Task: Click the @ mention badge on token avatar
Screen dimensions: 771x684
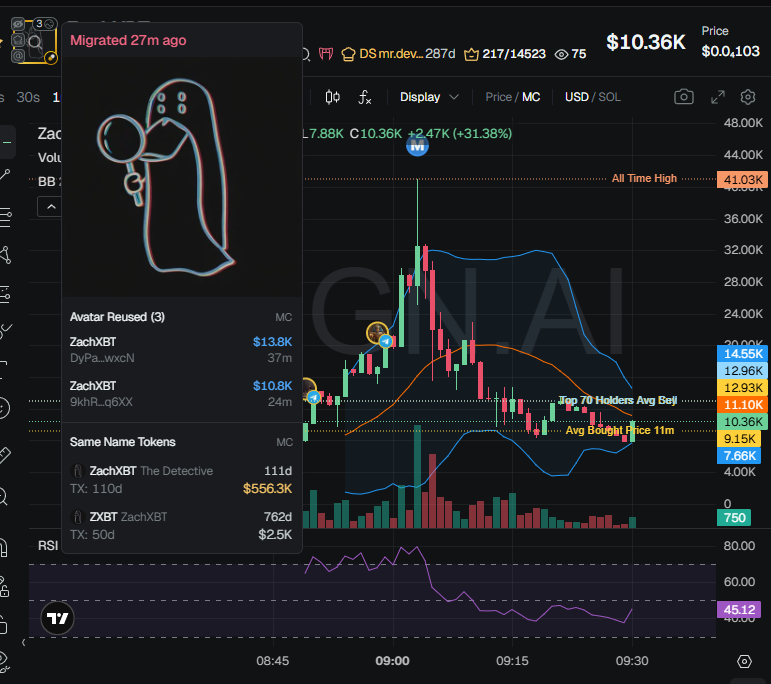Action: [x=18, y=56]
